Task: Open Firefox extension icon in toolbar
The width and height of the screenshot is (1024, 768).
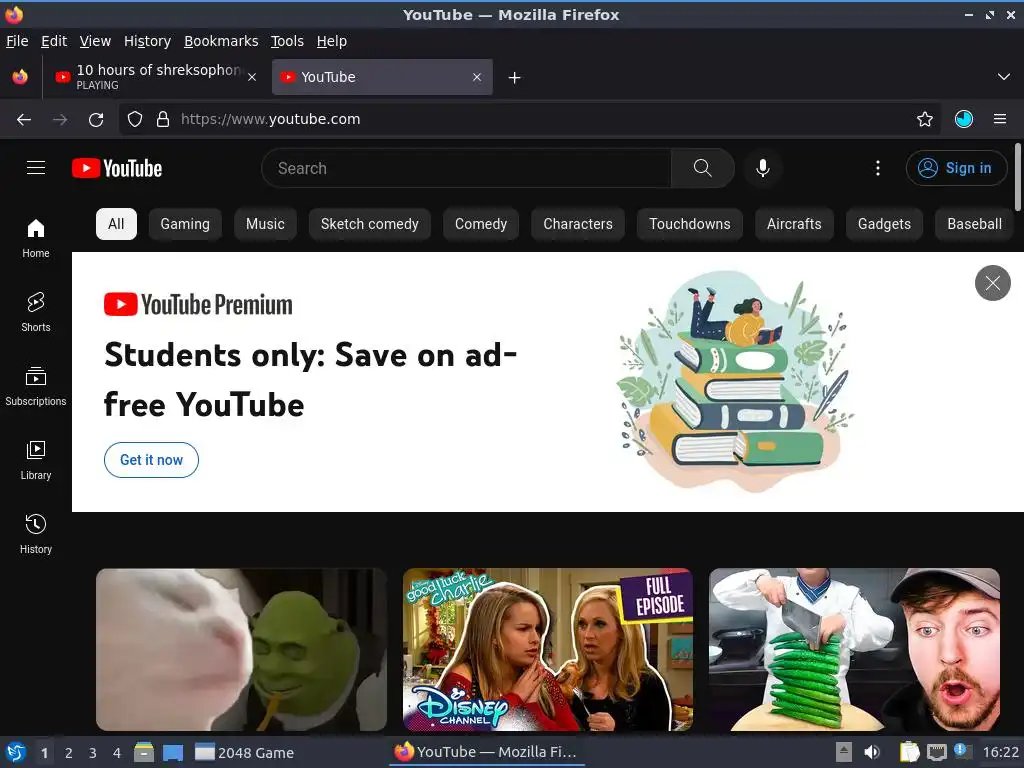Action: tap(964, 119)
